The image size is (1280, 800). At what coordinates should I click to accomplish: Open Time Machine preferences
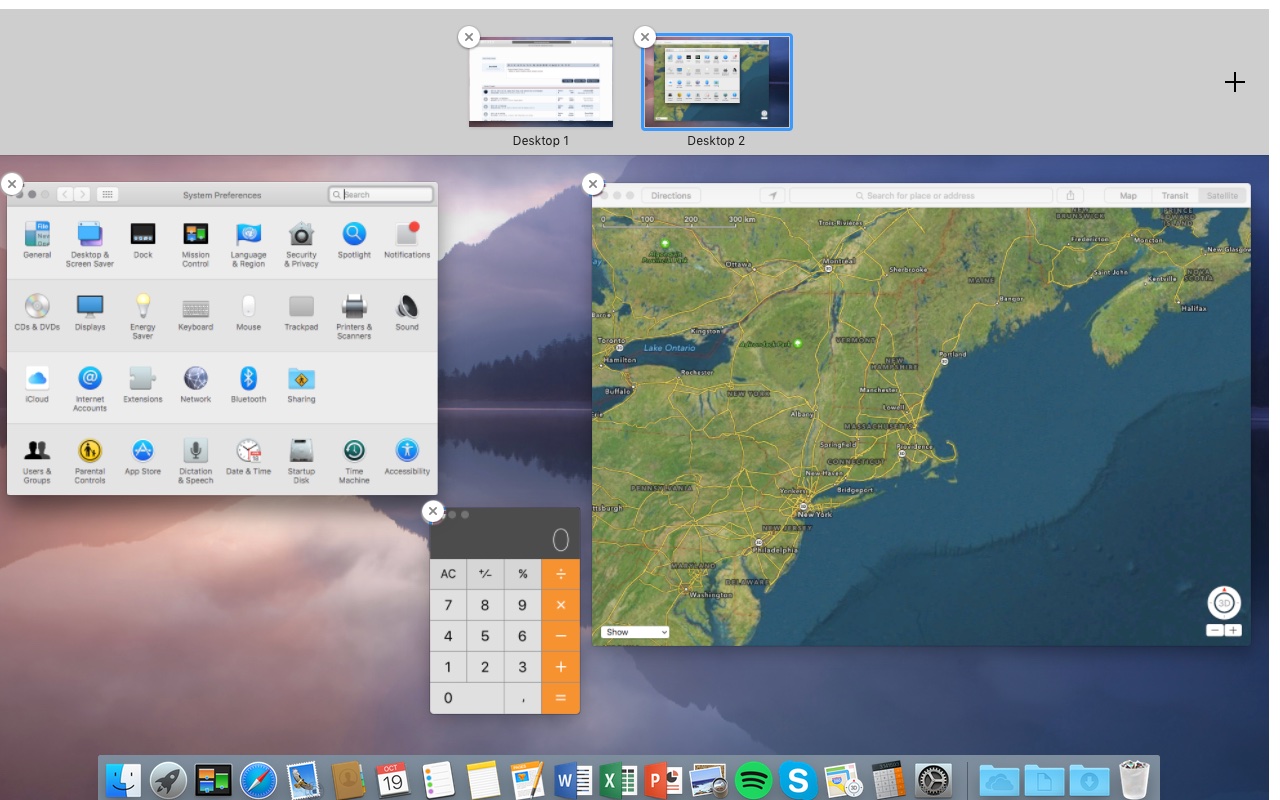[x=354, y=460]
